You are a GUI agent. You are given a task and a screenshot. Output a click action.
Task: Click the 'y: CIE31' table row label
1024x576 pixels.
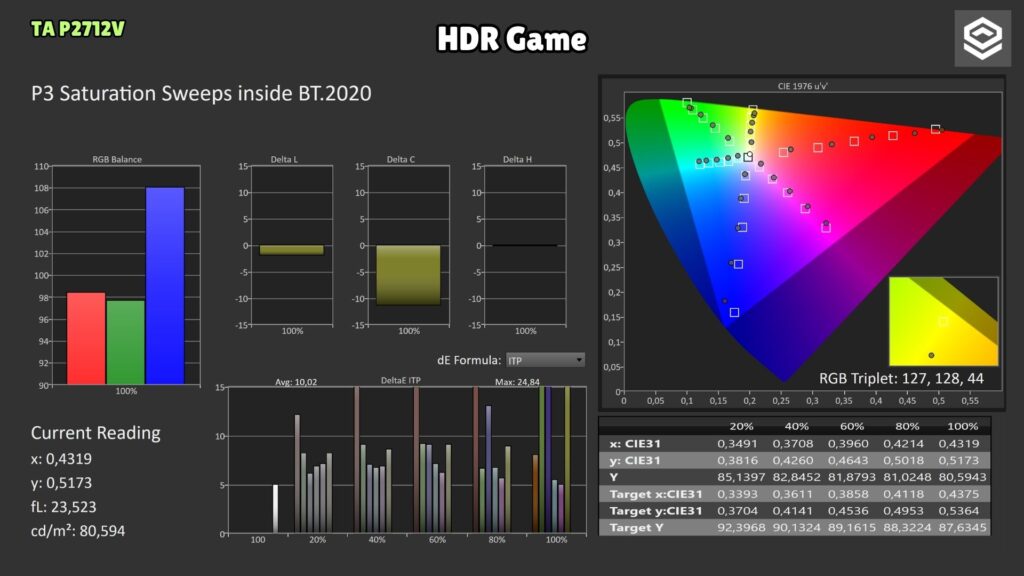[635, 460]
